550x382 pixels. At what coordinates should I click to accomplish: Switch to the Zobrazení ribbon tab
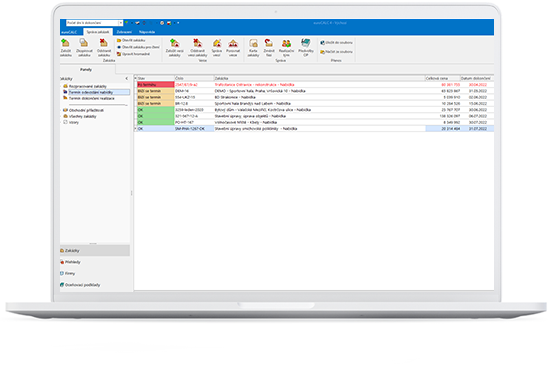pyautogui.click(x=124, y=32)
